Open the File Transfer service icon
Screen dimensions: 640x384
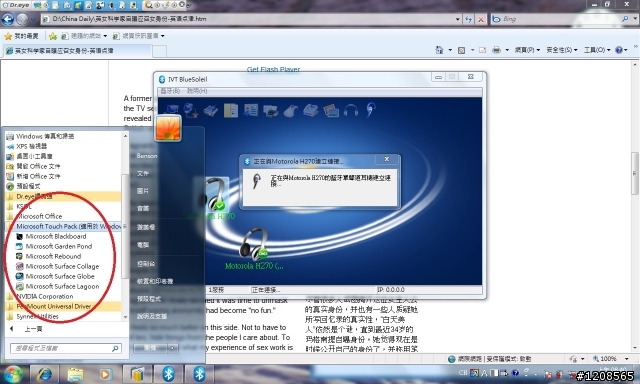(231, 110)
